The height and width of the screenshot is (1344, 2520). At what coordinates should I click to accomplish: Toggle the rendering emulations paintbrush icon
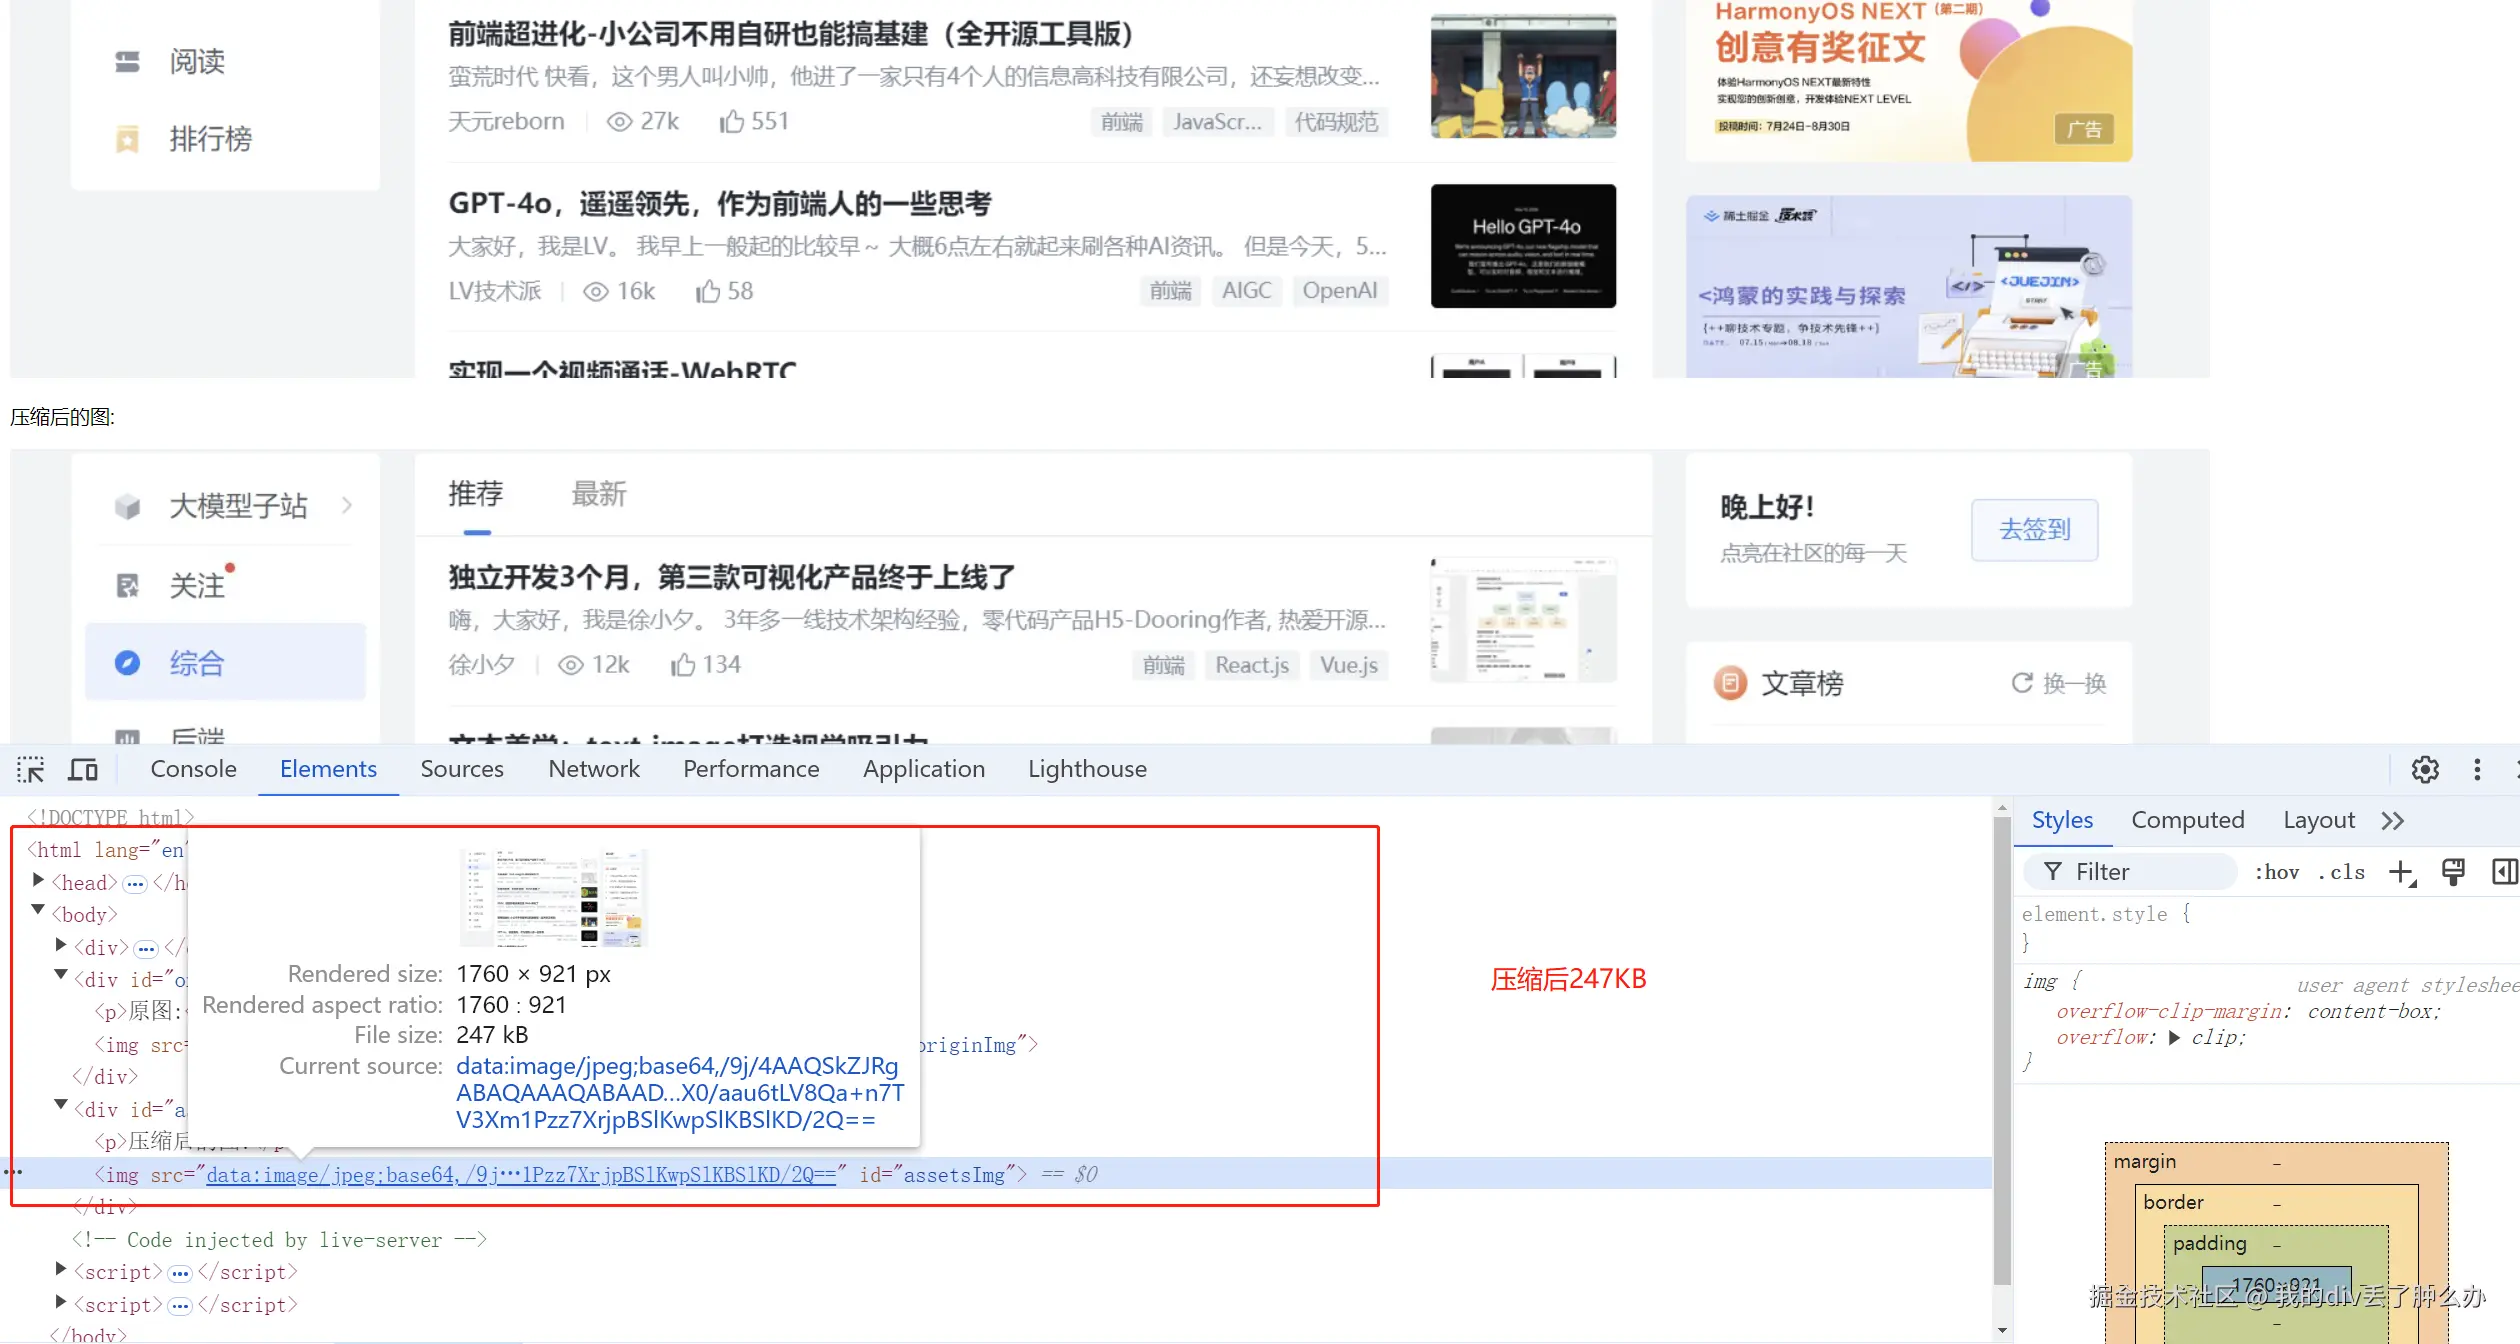2453,872
